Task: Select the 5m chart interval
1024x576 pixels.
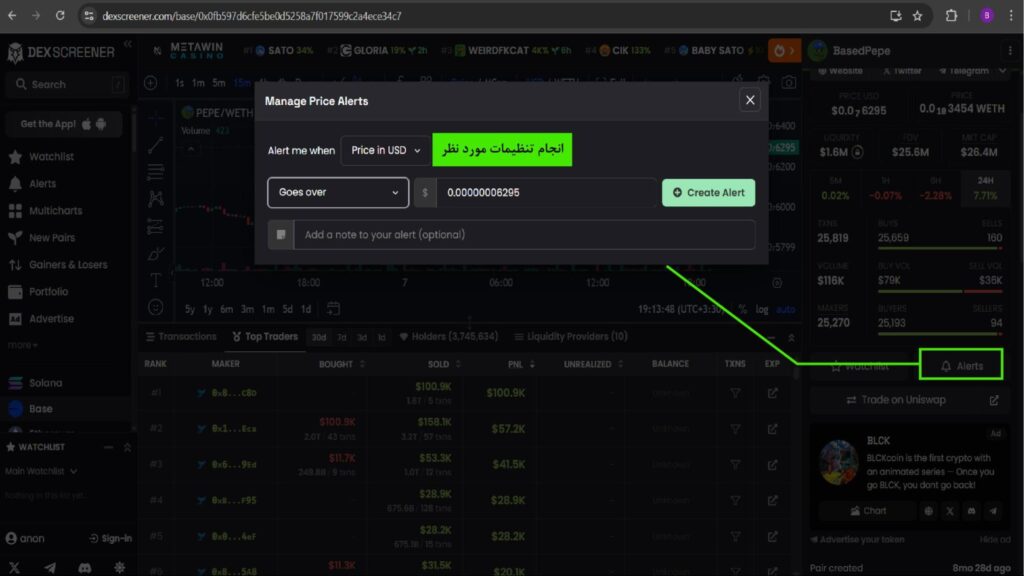Action: coord(219,83)
